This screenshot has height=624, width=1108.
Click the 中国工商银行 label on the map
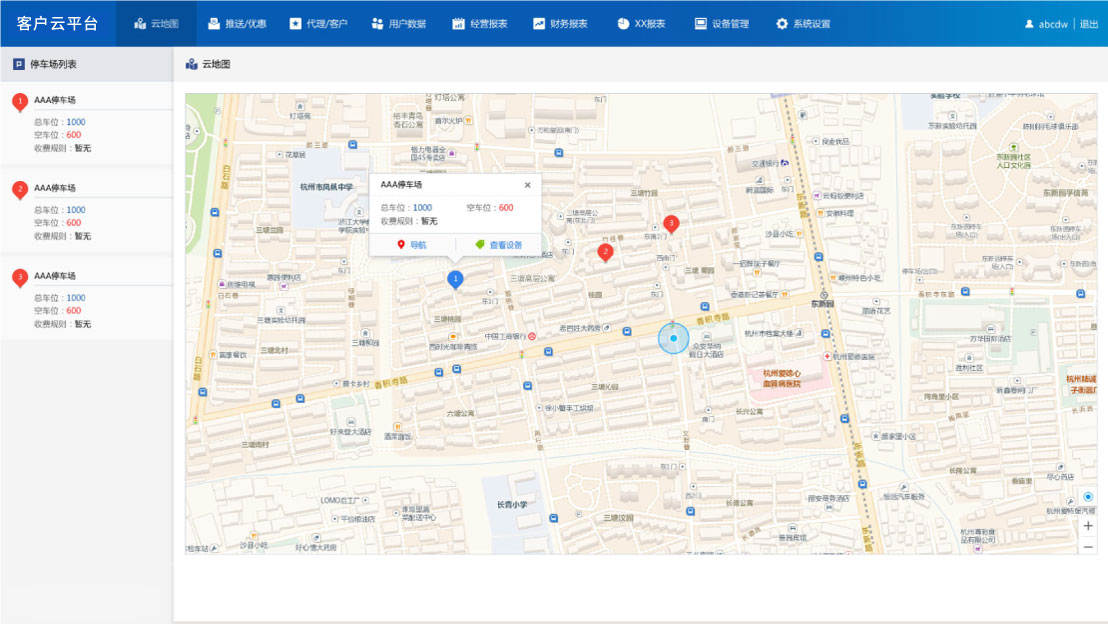[x=506, y=336]
